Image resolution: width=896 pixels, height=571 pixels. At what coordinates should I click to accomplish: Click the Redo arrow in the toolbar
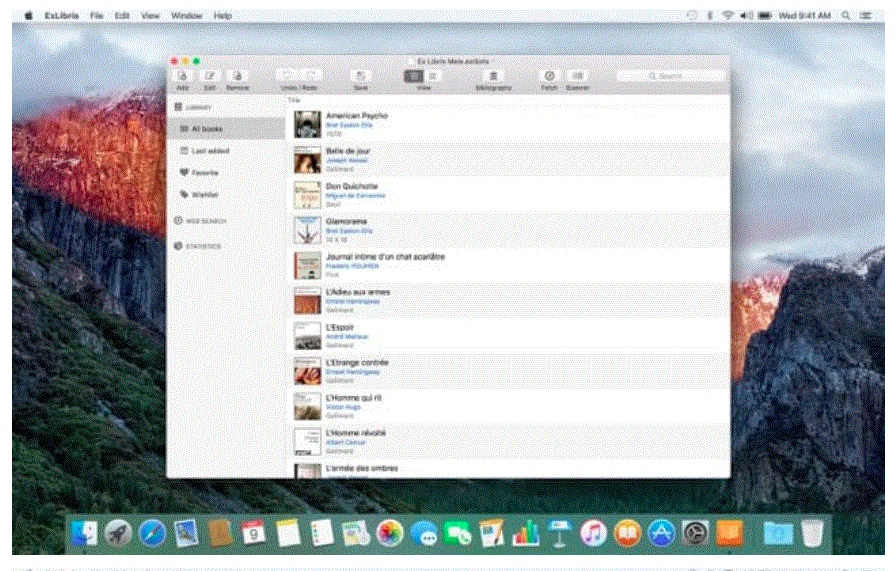(311, 75)
